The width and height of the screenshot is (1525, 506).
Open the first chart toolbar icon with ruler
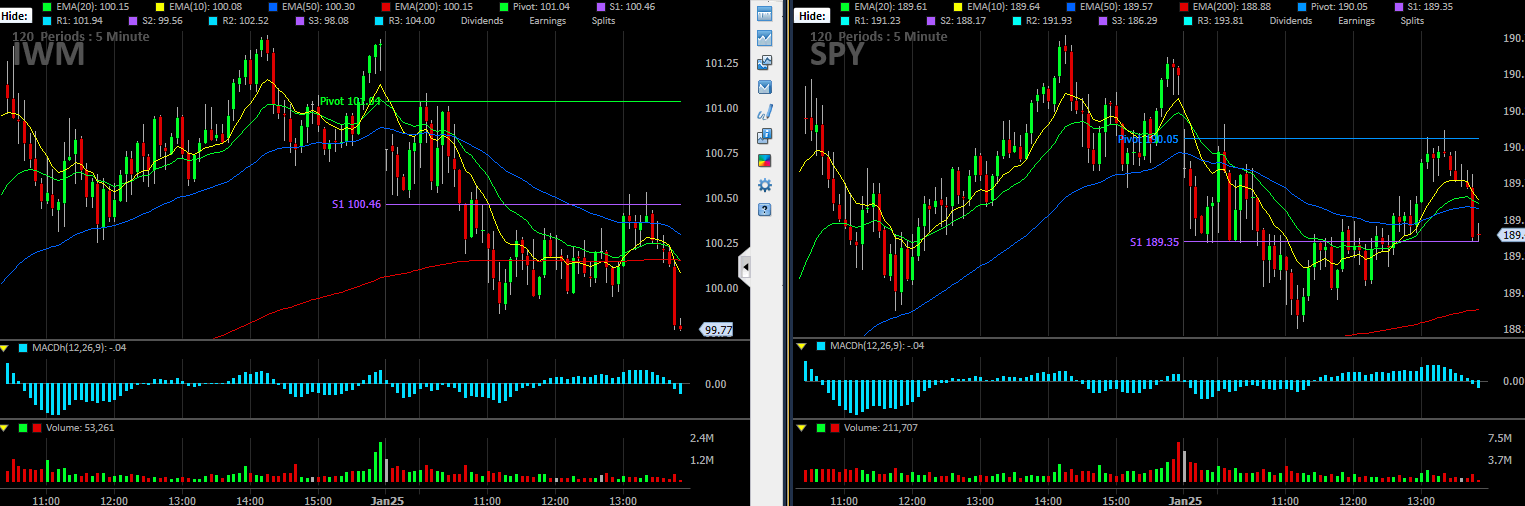coord(765,14)
